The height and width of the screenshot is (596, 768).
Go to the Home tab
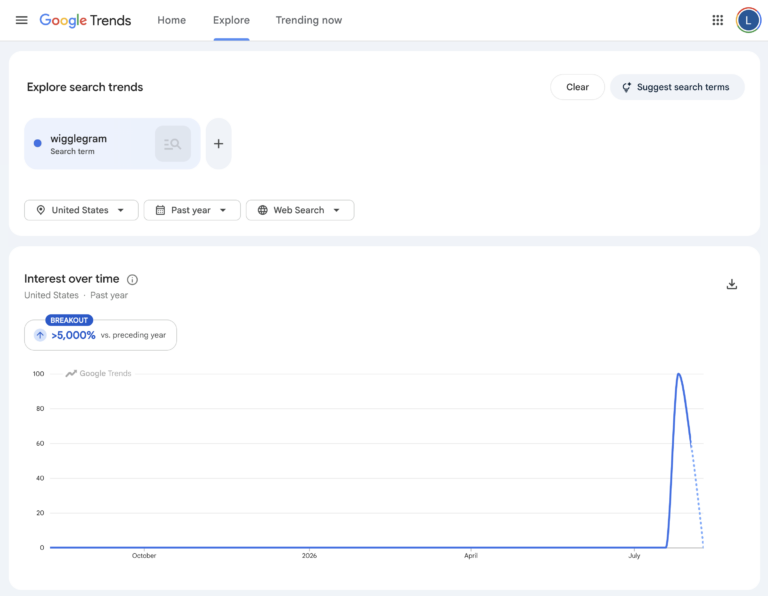pyautogui.click(x=171, y=20)
